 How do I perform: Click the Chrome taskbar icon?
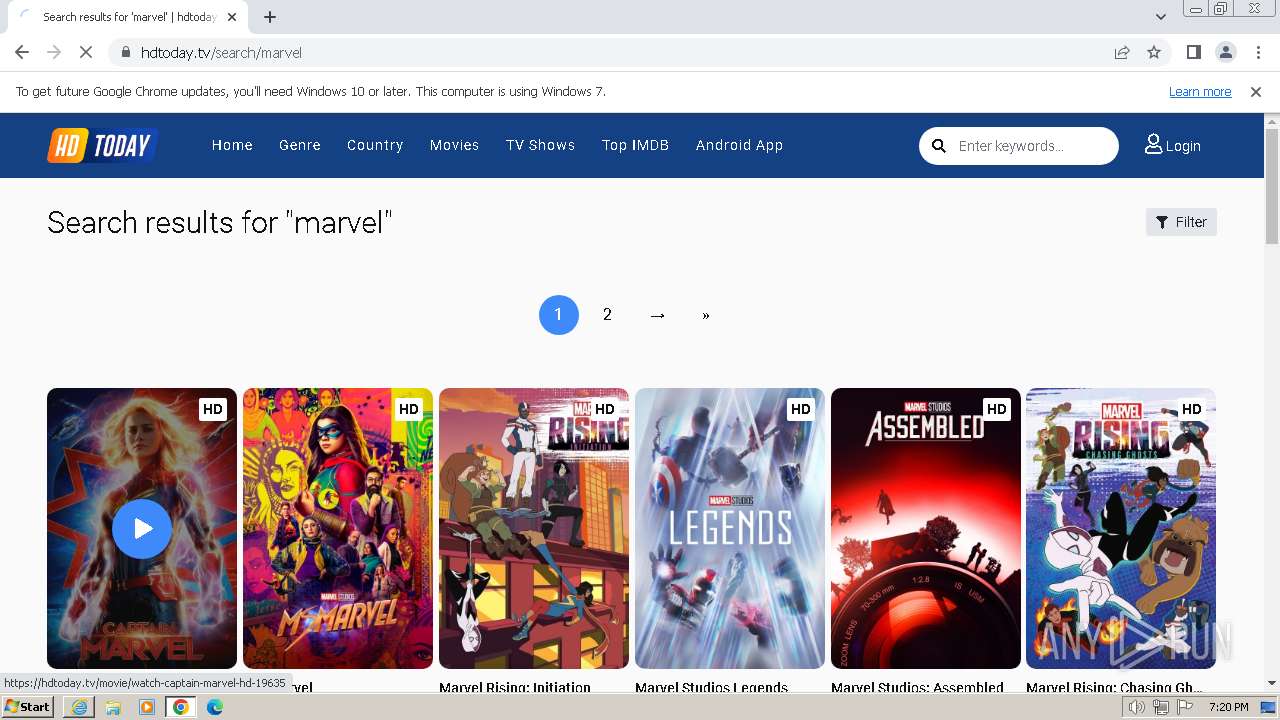pos(181,707)
